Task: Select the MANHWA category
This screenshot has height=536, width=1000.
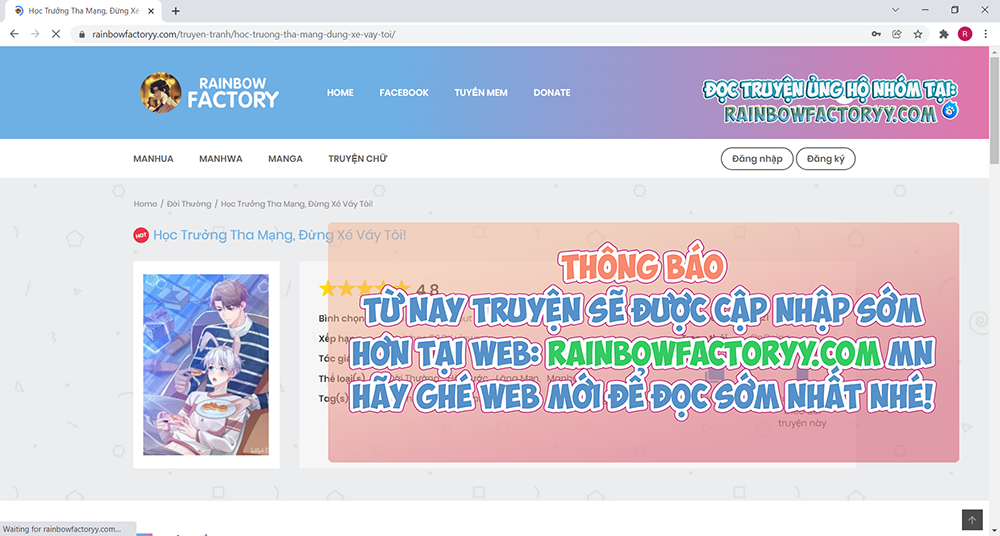Action: 220,159
